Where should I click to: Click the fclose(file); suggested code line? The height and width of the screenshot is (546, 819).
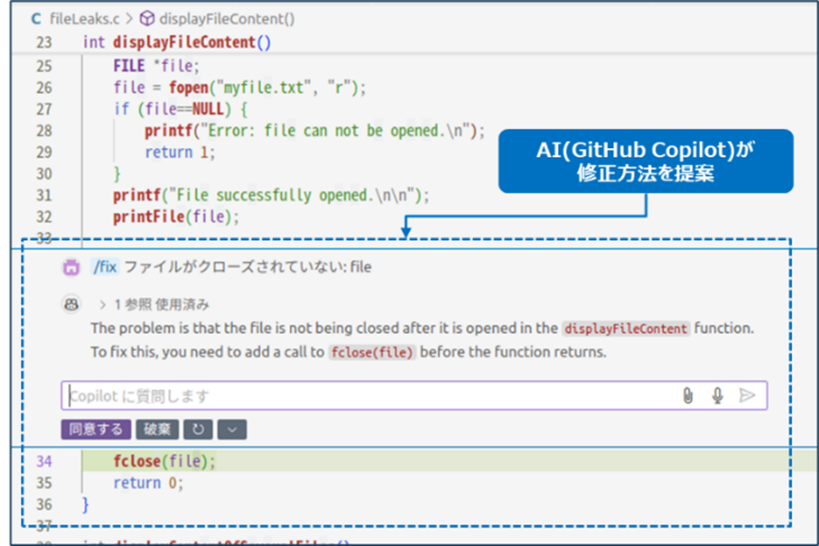tap(164, 461)
